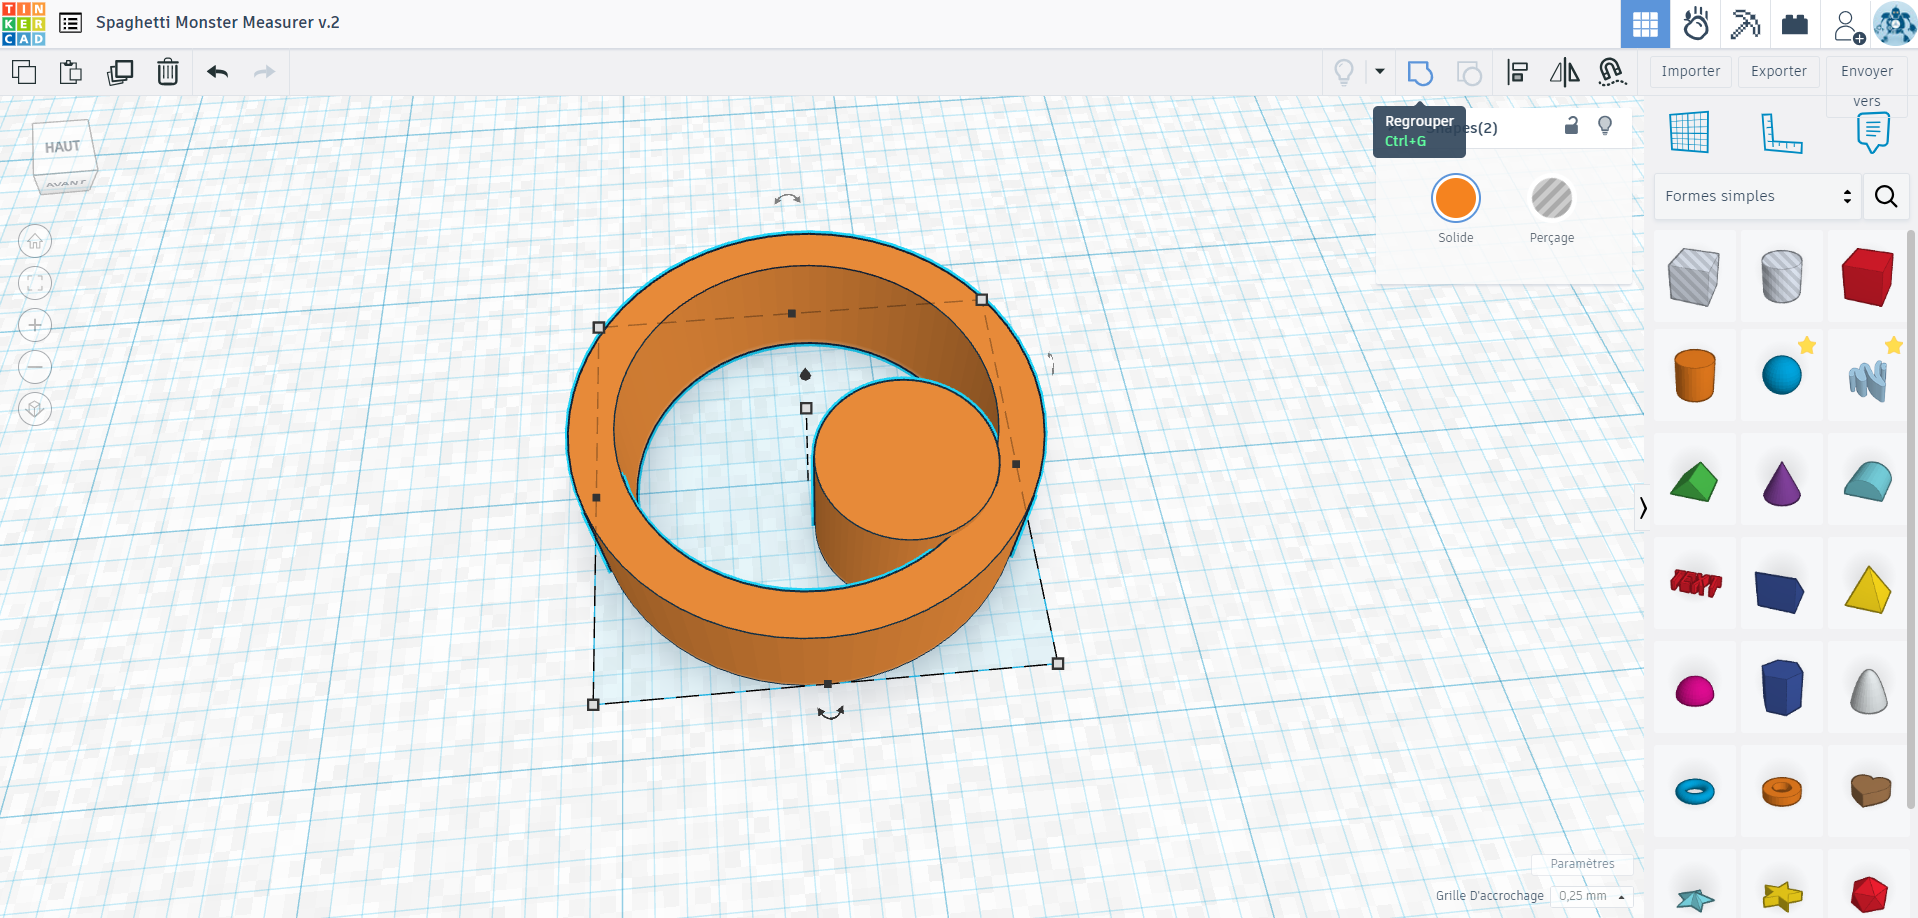The height and width of the screenshot is (918, 1918).
Task: Click fit all in view button
Action: point(35,283)
